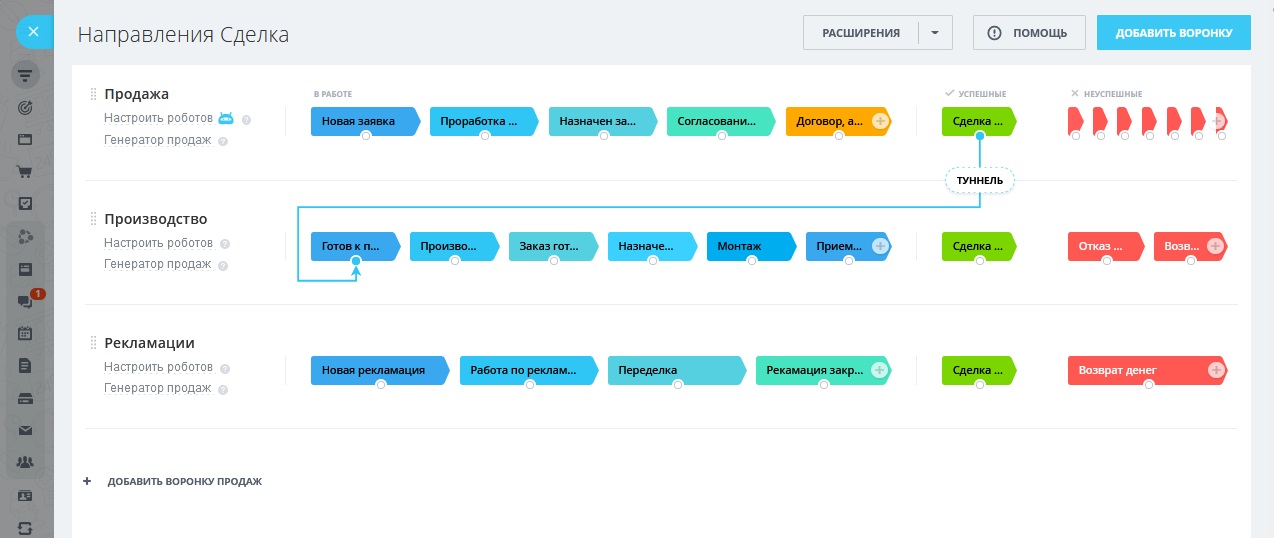Image resolution: width=1274 pixels, height=538 pixels.
Task: Open the employees group sidebar icon
Action: click(26, 462)
